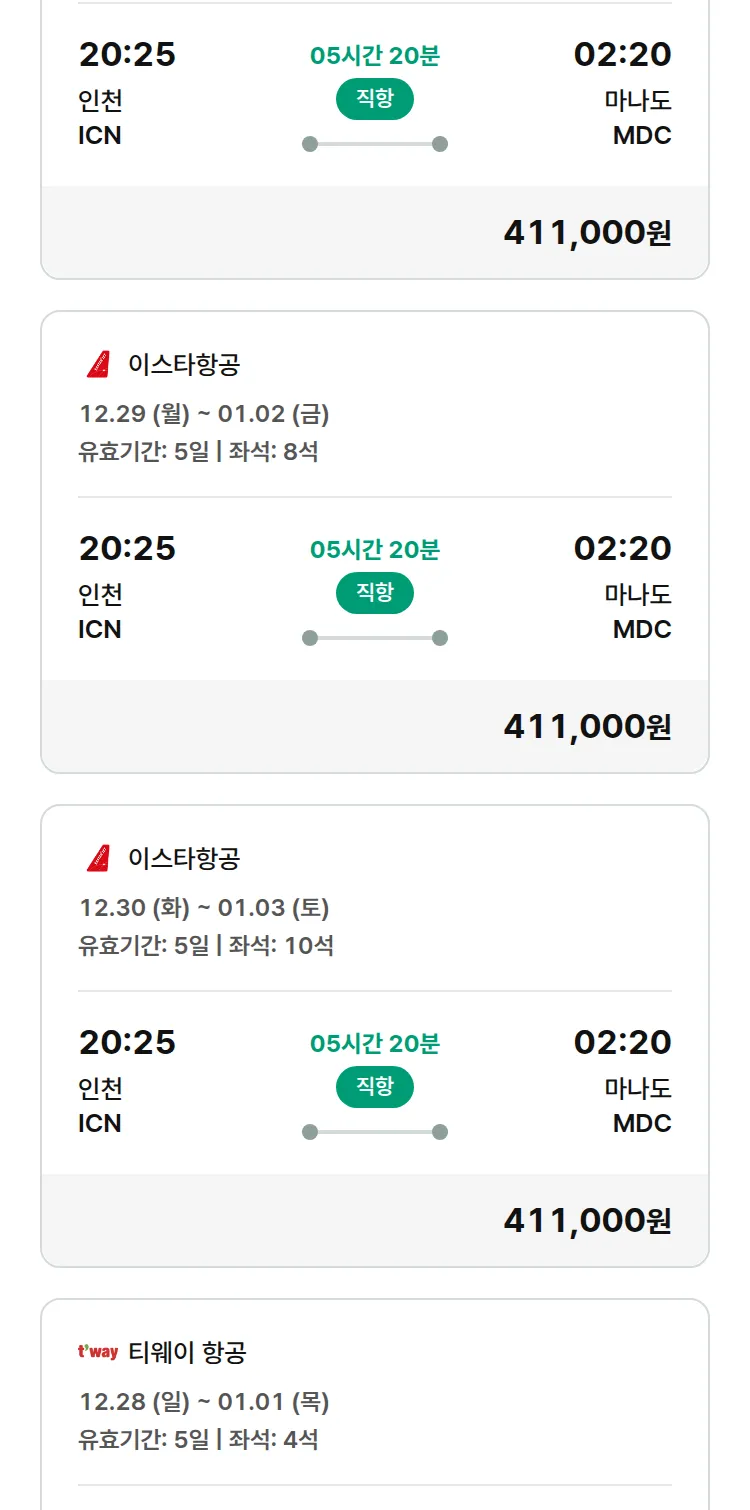This screenshot has height=1510, width=750.
Task: Click the route line on the 12.29 flight
Action: click(x=375, y=638)
